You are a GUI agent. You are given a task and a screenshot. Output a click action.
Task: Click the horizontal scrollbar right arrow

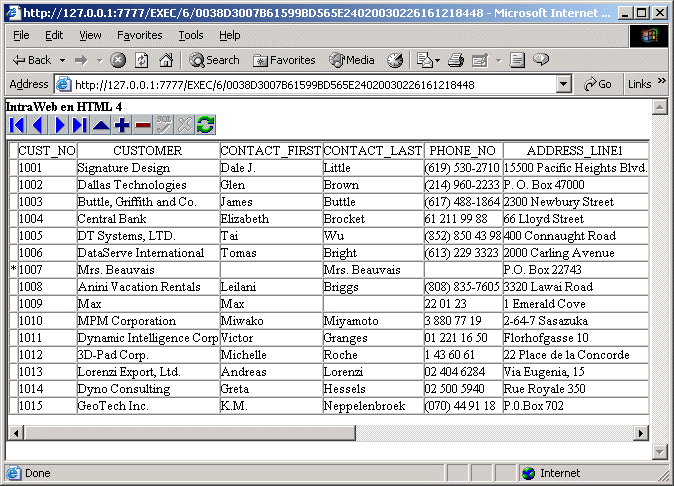point(641,433)
